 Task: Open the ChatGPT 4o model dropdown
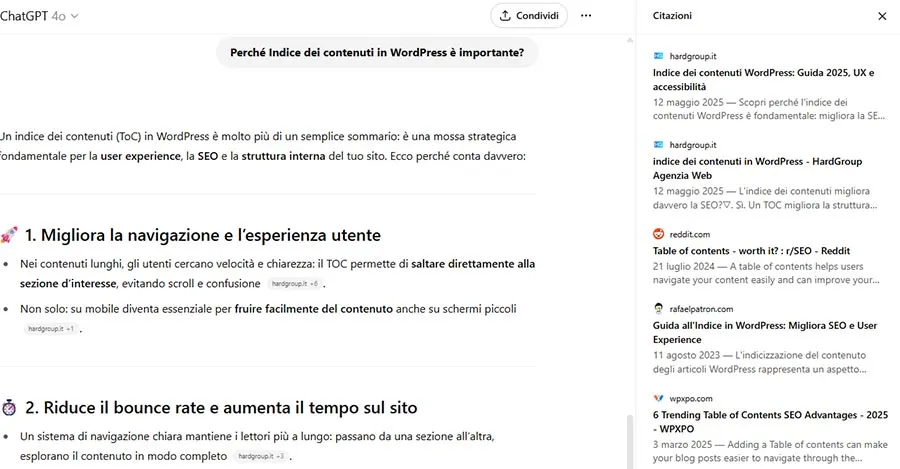39,16
